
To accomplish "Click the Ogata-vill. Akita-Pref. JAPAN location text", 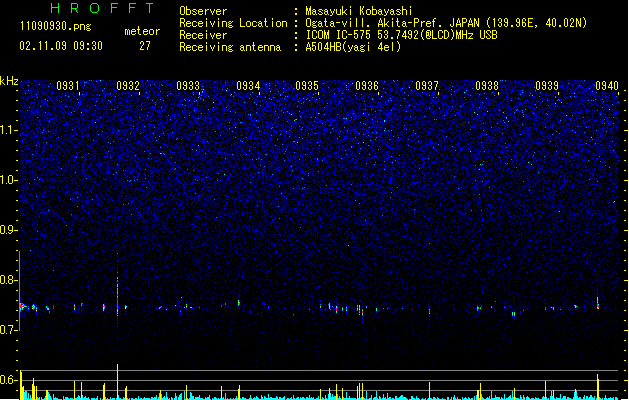I will 446,23.
